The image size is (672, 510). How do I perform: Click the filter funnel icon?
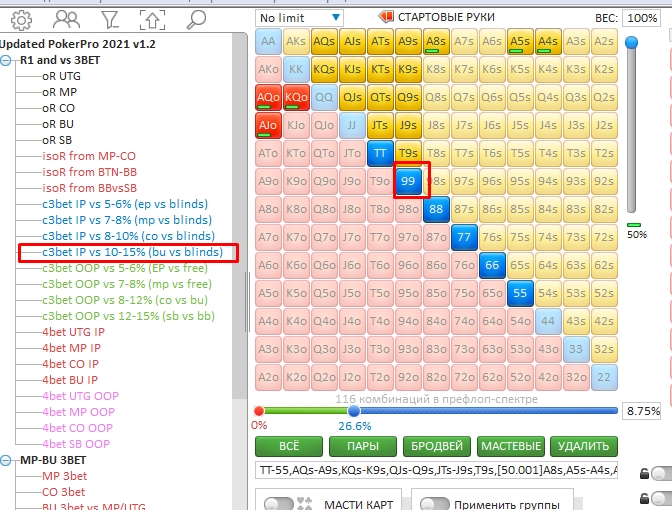110,20
